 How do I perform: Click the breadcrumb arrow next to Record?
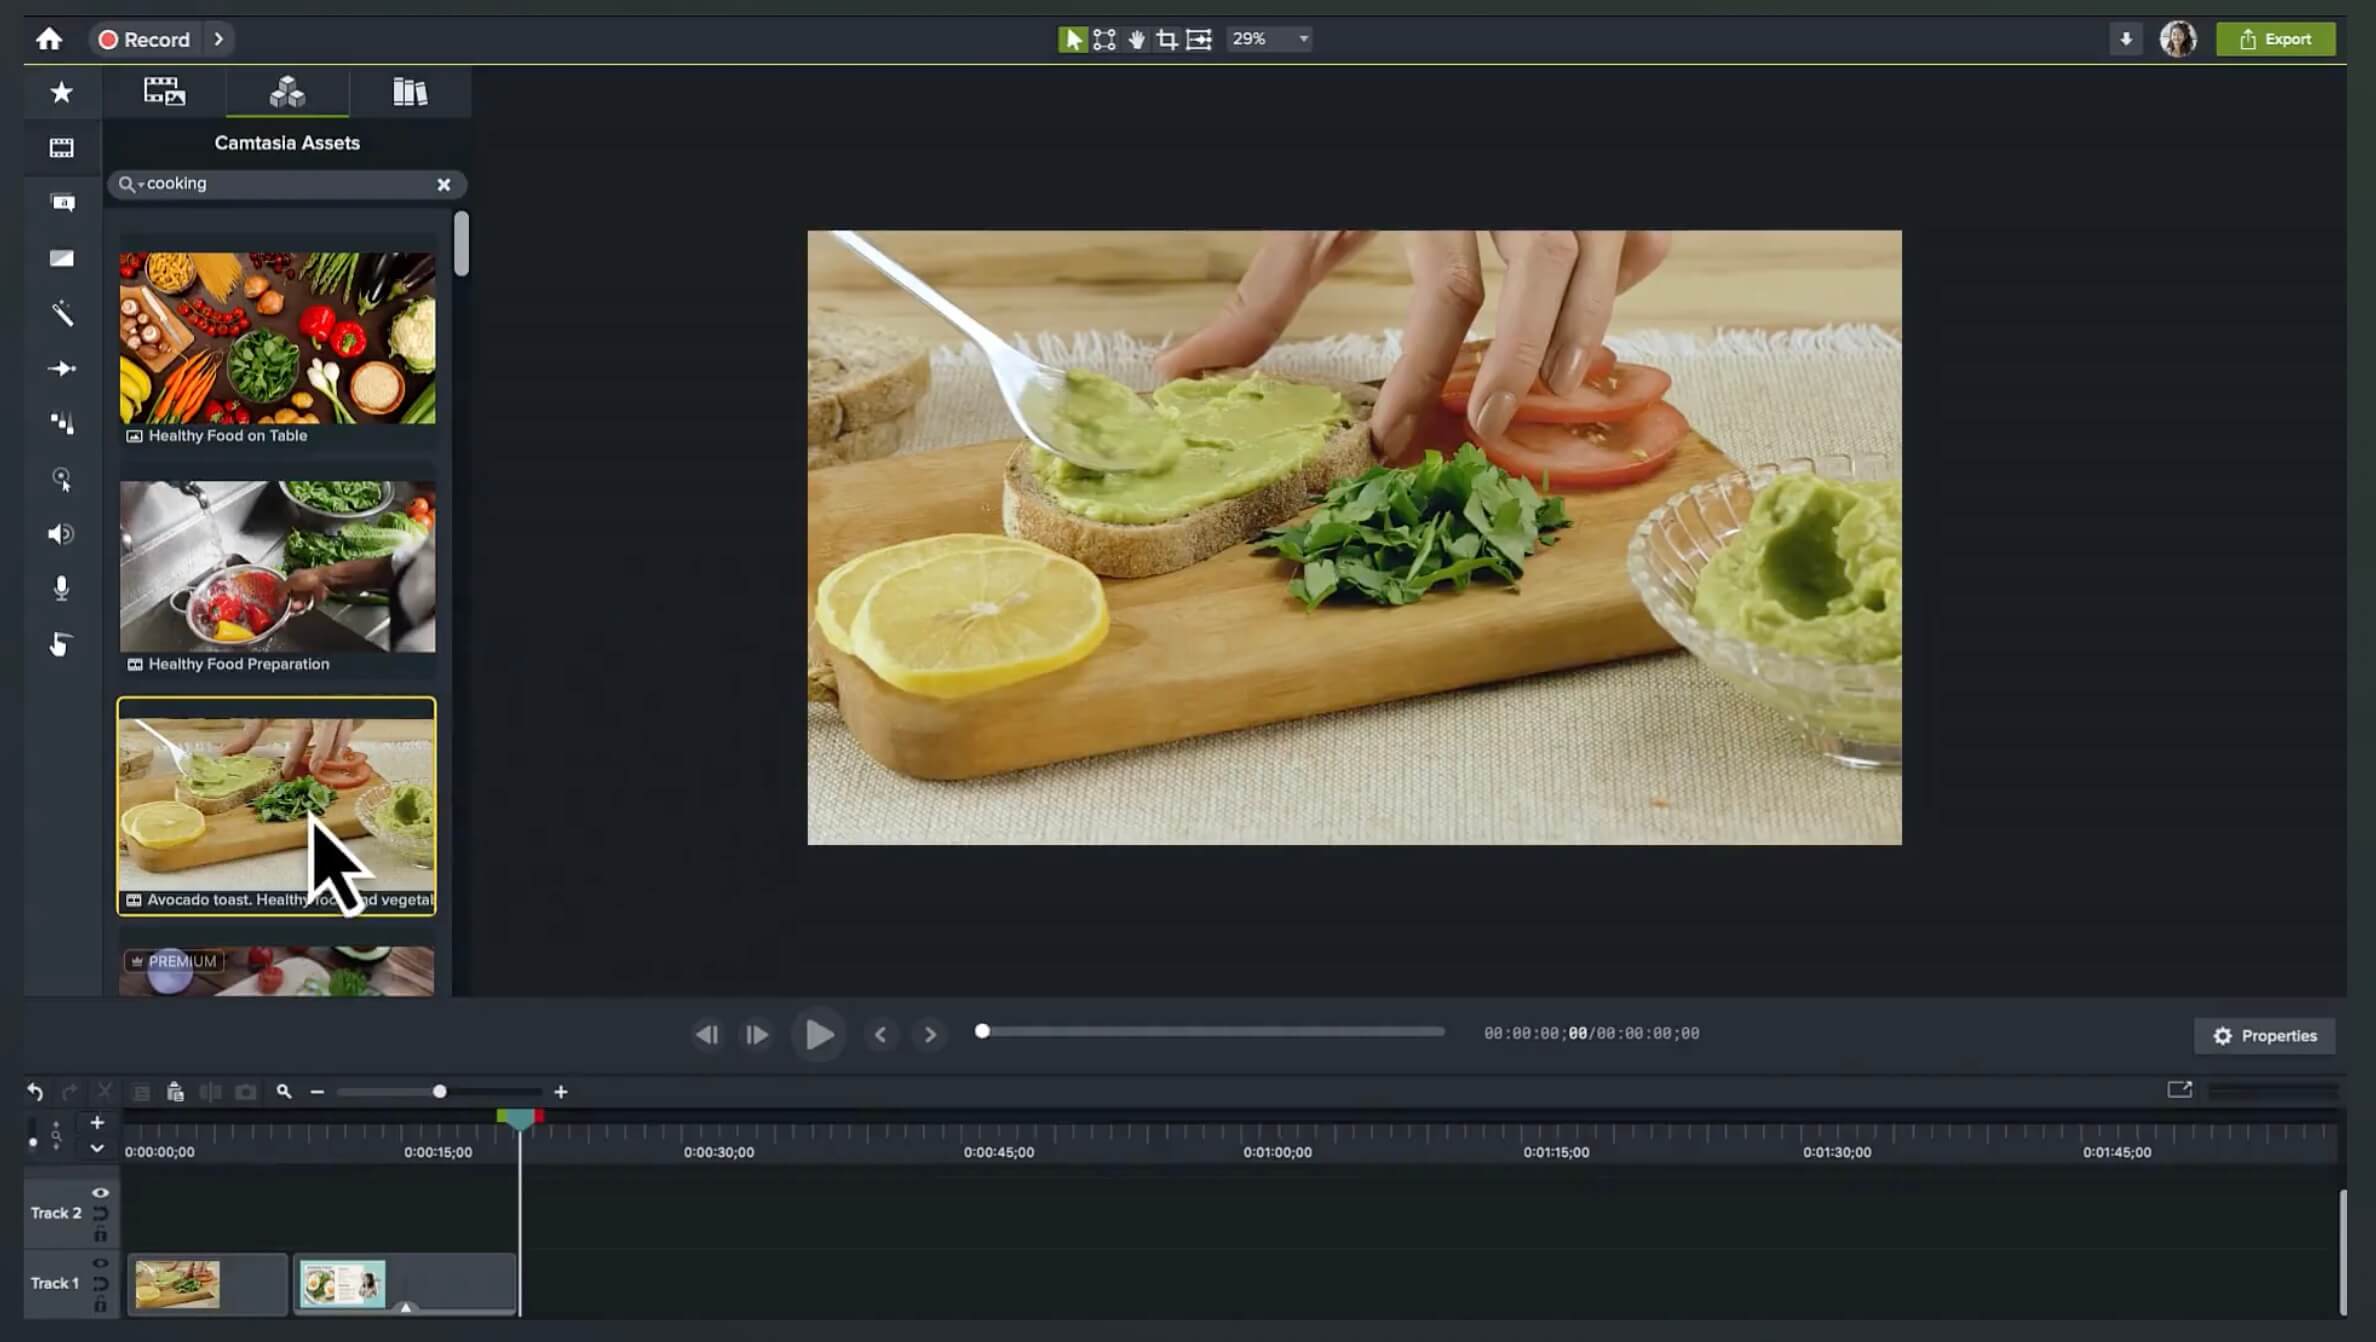pos(217,38)
